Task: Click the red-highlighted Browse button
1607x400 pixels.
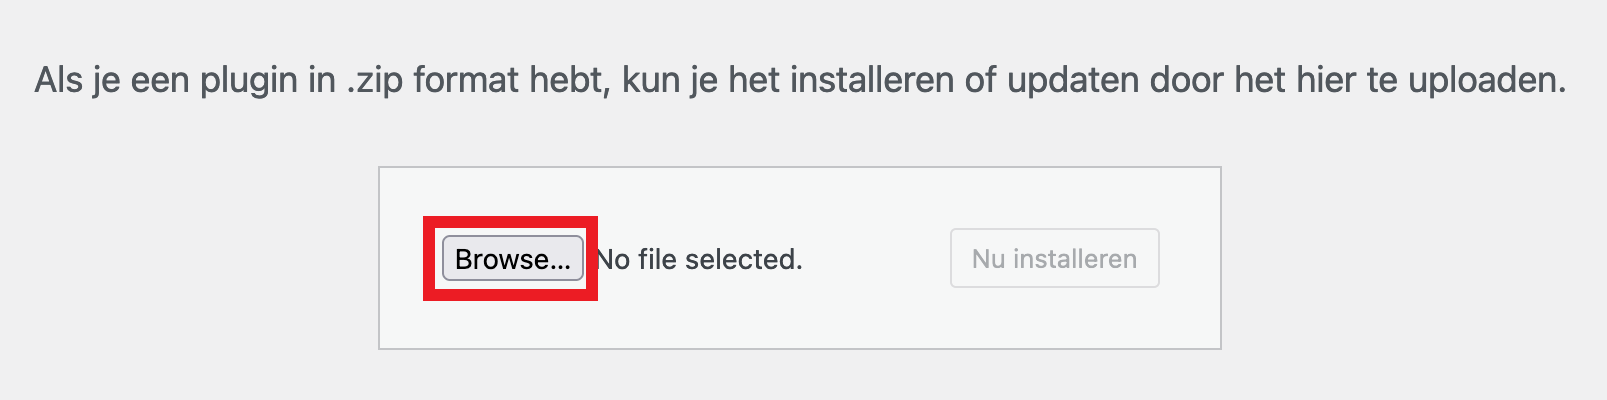Action: 512,259
